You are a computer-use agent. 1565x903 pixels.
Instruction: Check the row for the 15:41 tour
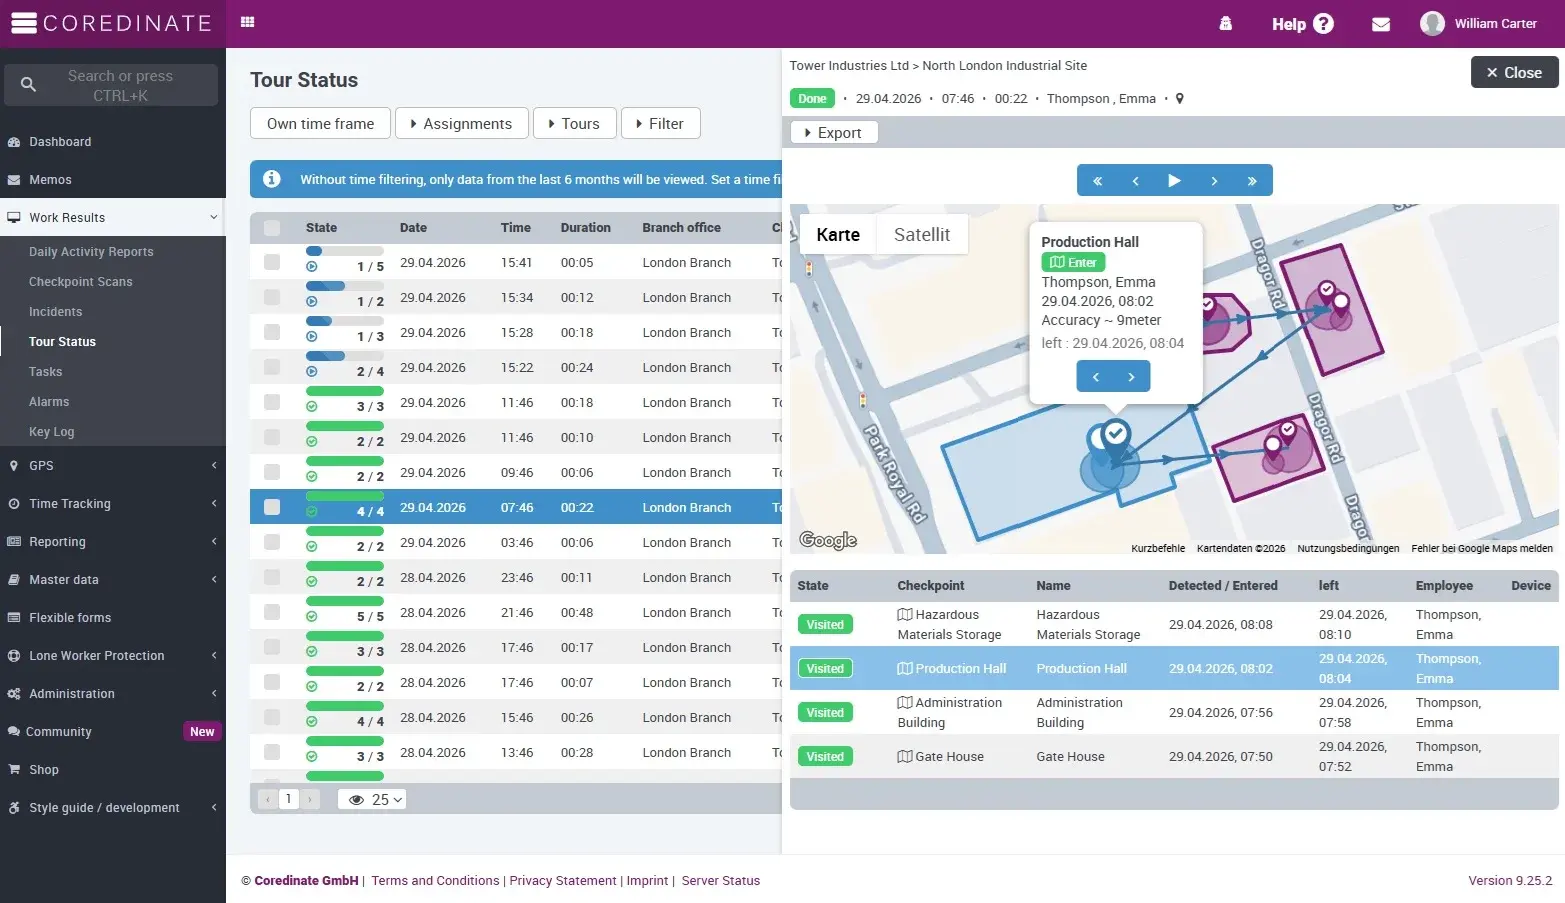pyautogui.click(x=272, y=262)
